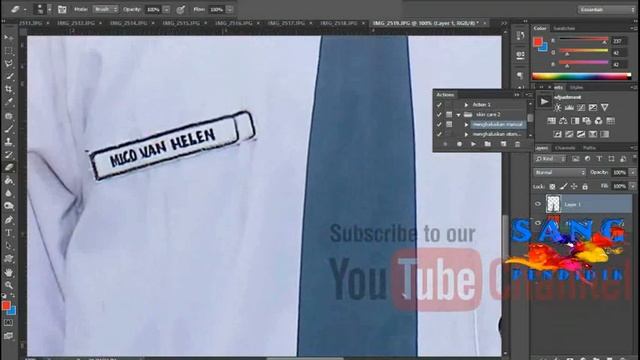Add a Threshold adjustment
640x360 pixels.
[581, 134]
